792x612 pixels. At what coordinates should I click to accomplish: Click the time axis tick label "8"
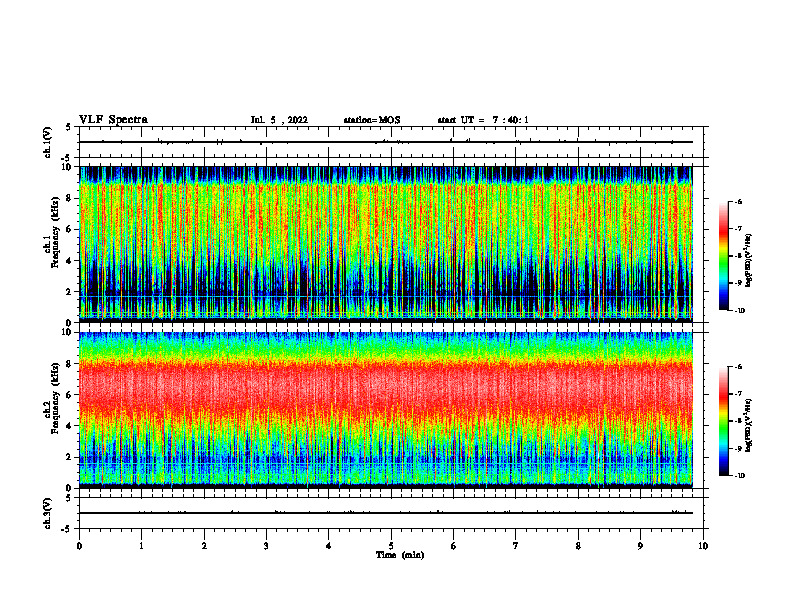point(578,546)
